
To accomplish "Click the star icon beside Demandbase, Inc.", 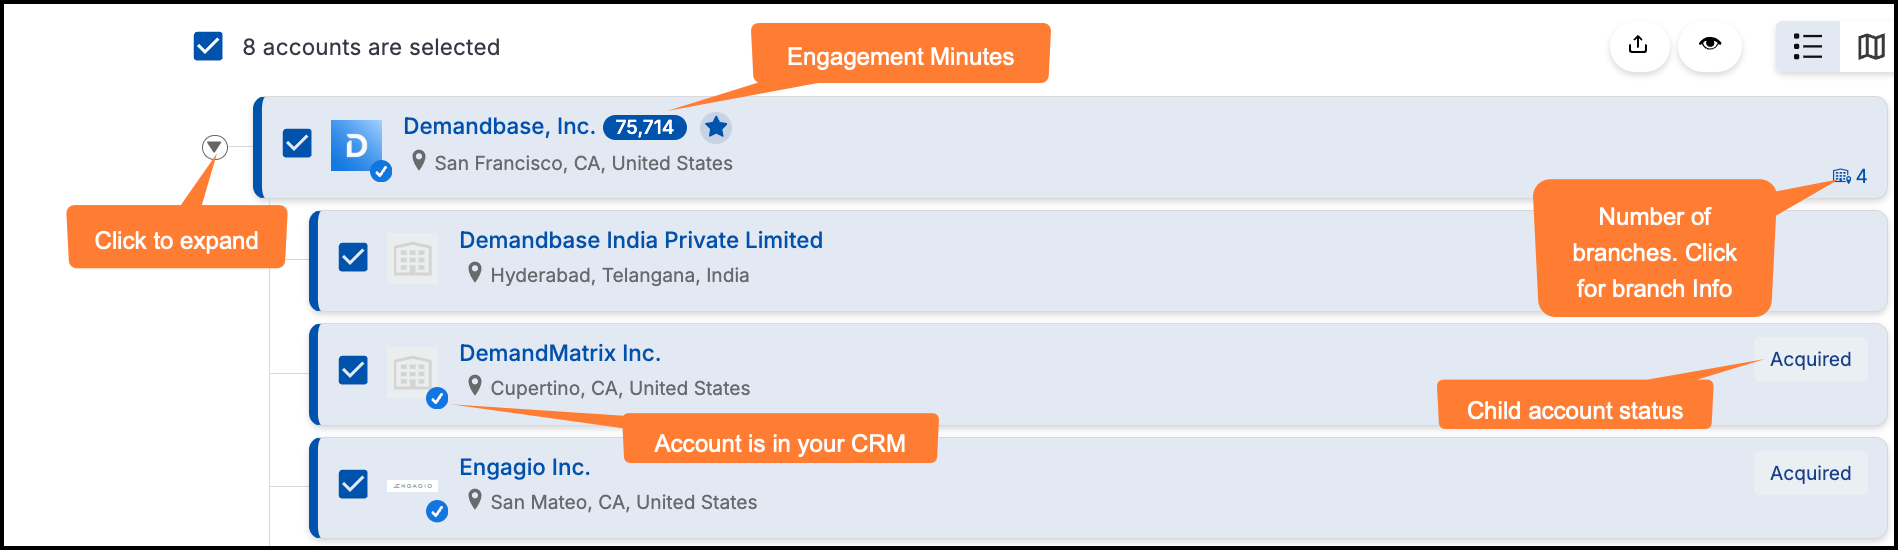I will [715, 127].
